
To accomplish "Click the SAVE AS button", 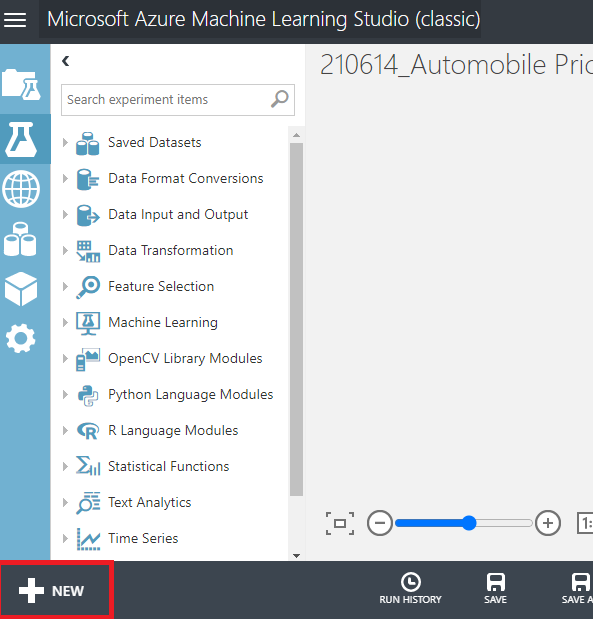I will coord(578,588).
